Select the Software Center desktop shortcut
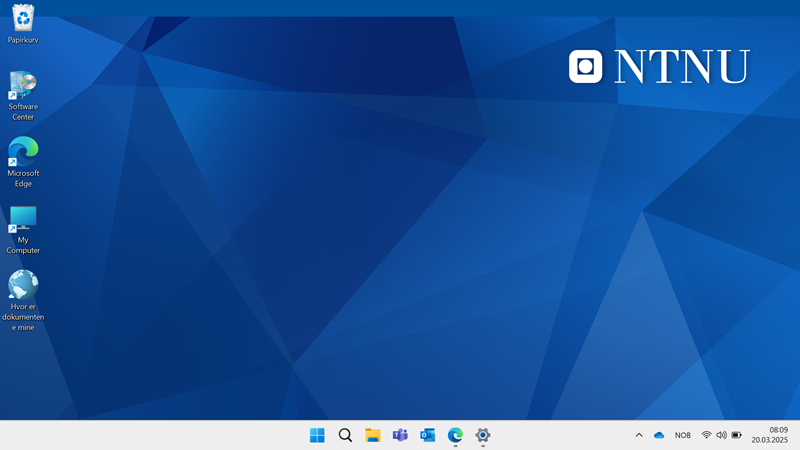The width and height of the screenshot is (800, 450). tap(23, 96)
